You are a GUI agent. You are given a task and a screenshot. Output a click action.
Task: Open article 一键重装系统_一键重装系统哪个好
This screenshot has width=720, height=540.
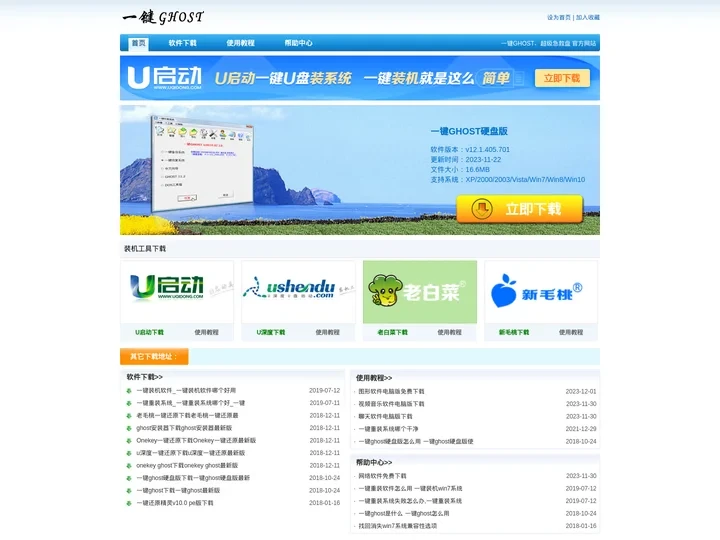[191, 403]
